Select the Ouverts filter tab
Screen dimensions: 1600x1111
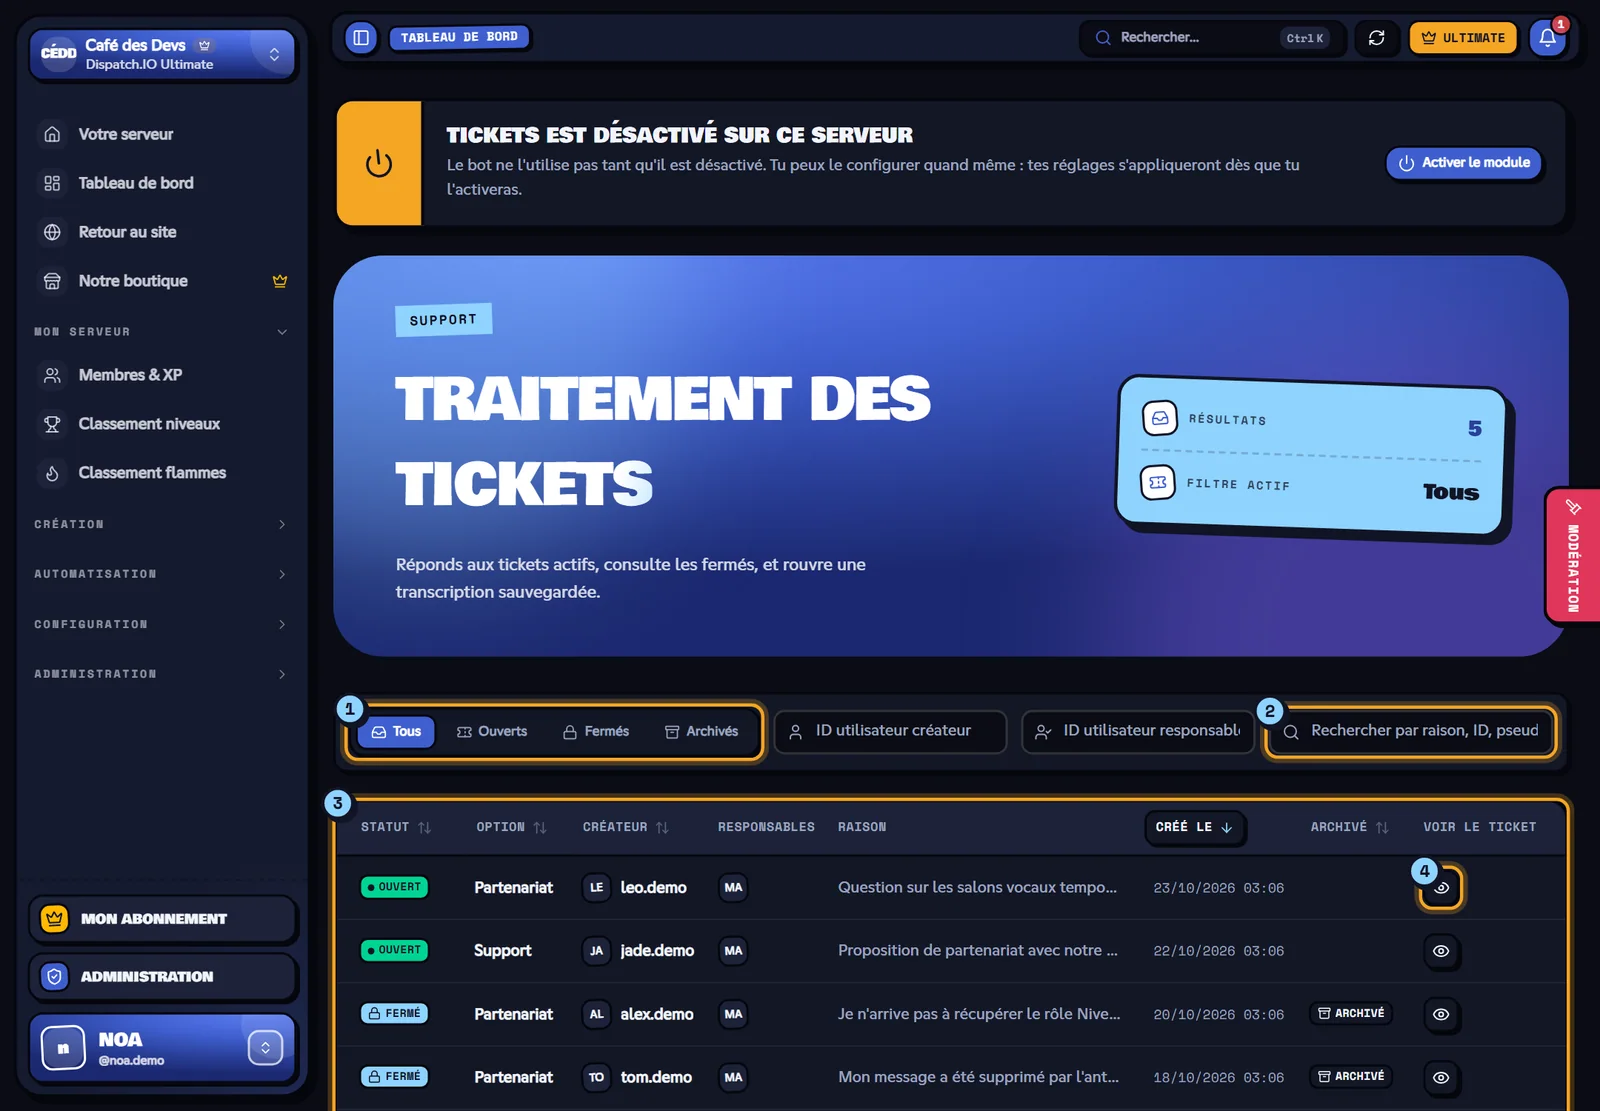coord(491,732)
